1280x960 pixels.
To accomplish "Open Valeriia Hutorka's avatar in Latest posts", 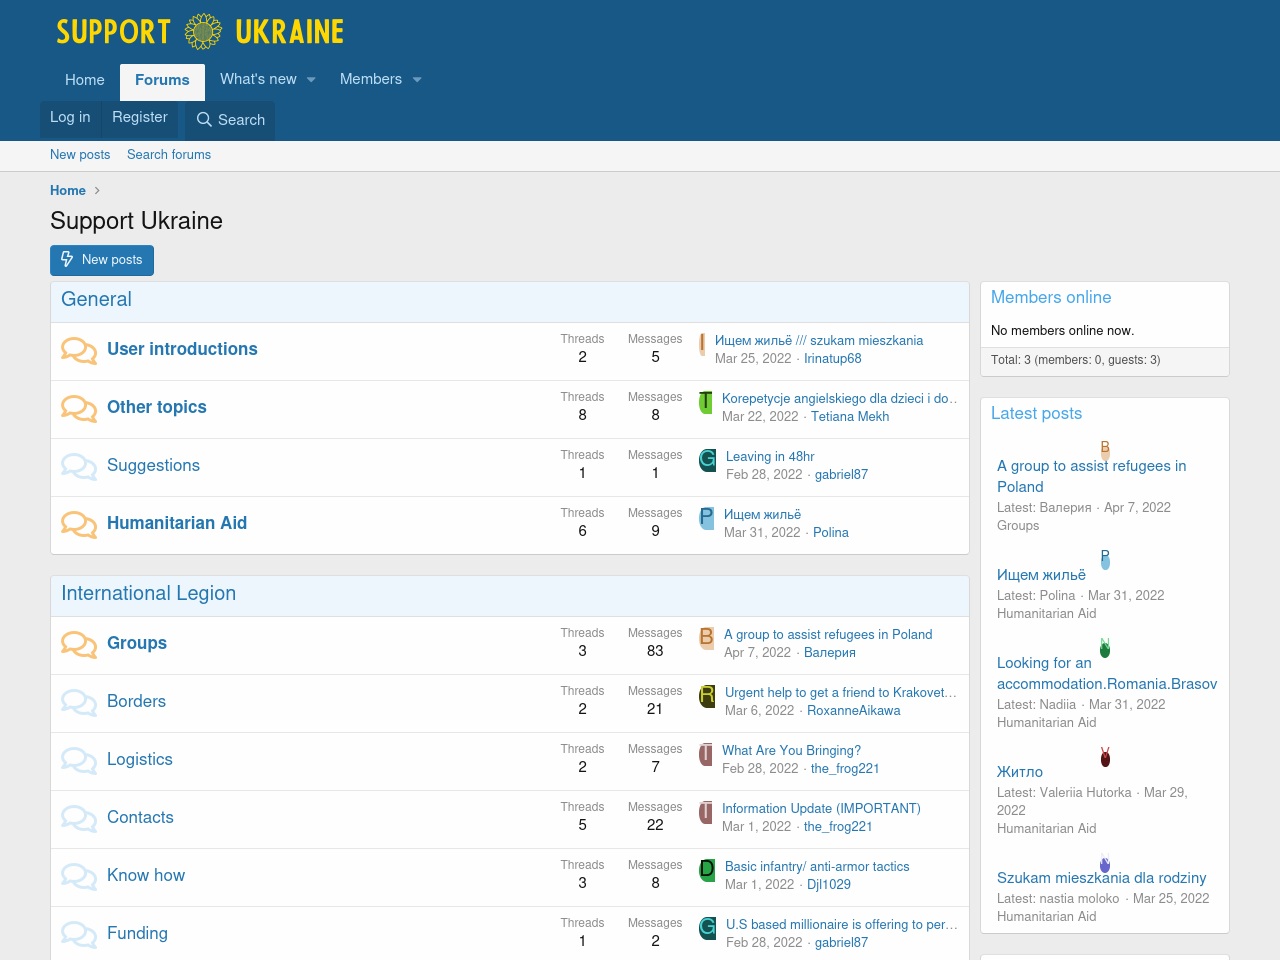I will coord(1105,757).
